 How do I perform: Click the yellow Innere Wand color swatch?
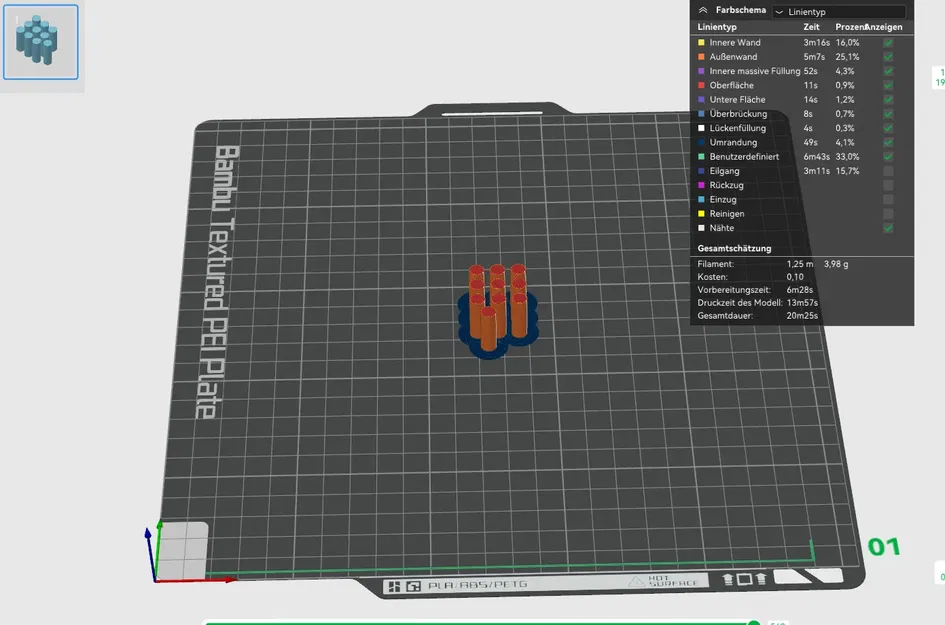point(701,43)
